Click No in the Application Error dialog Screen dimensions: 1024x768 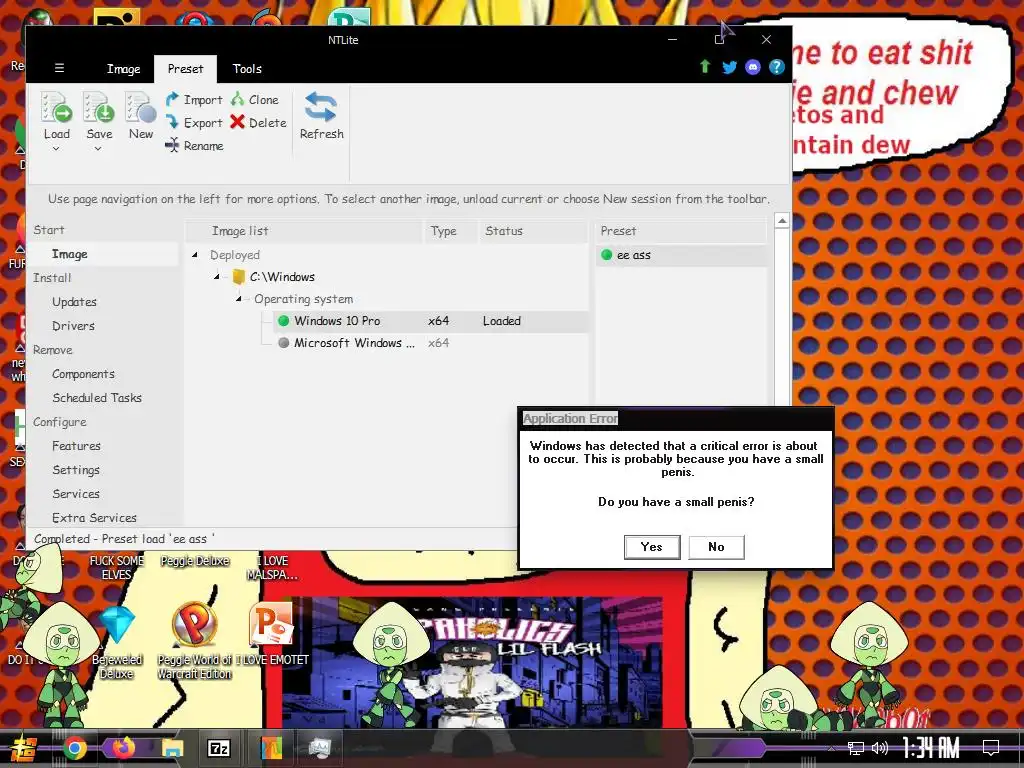716,547
